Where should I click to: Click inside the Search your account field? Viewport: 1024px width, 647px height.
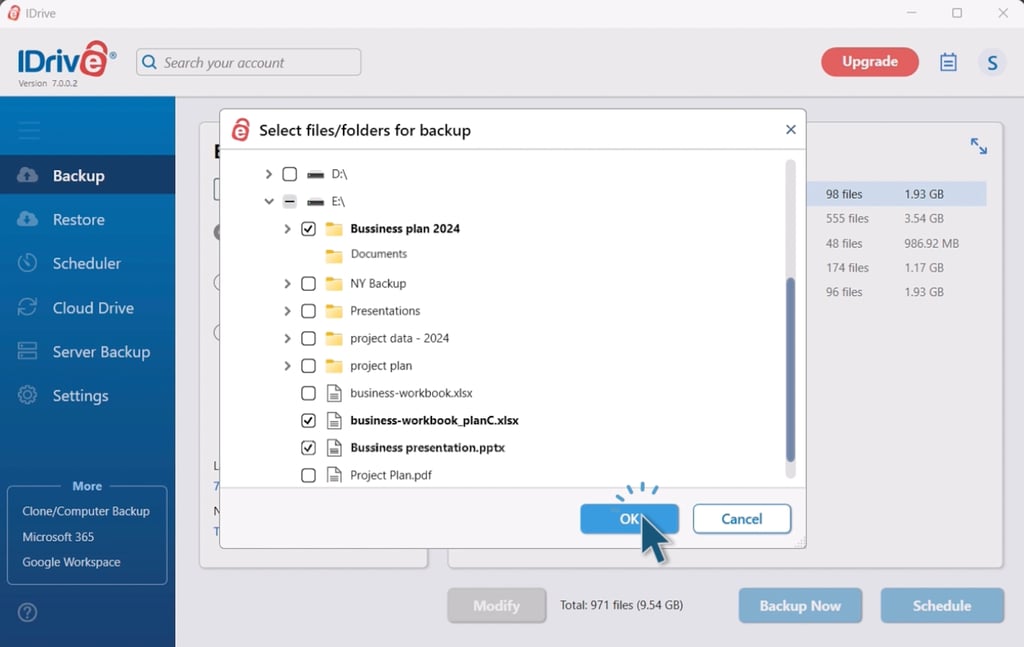pyautogui.click(x=246, y=62)
